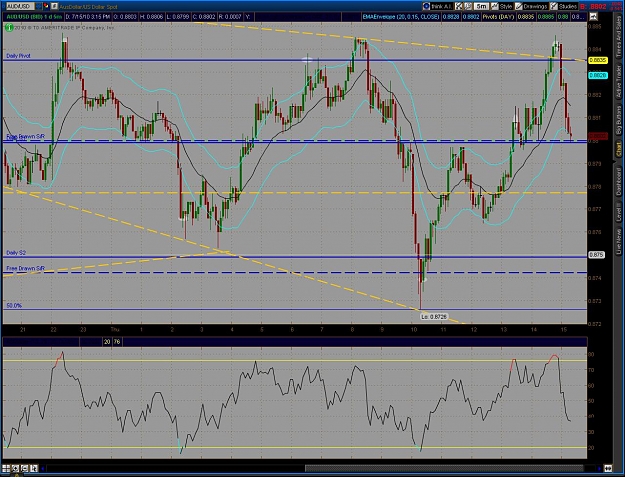Click the second bottom-left chart tool icon
This screenshot has height=477, width=625.
pos(15,468)
